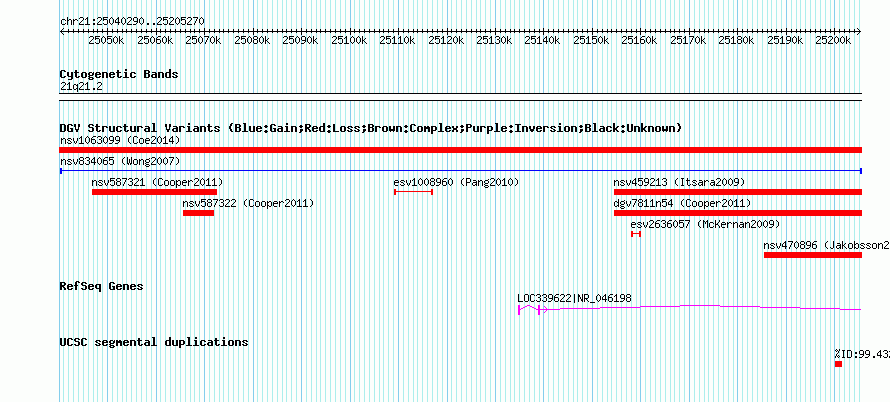Select the tiny esv2636057 (McKernan2009) marker
The image size is (890, 402).
(636, 234)
